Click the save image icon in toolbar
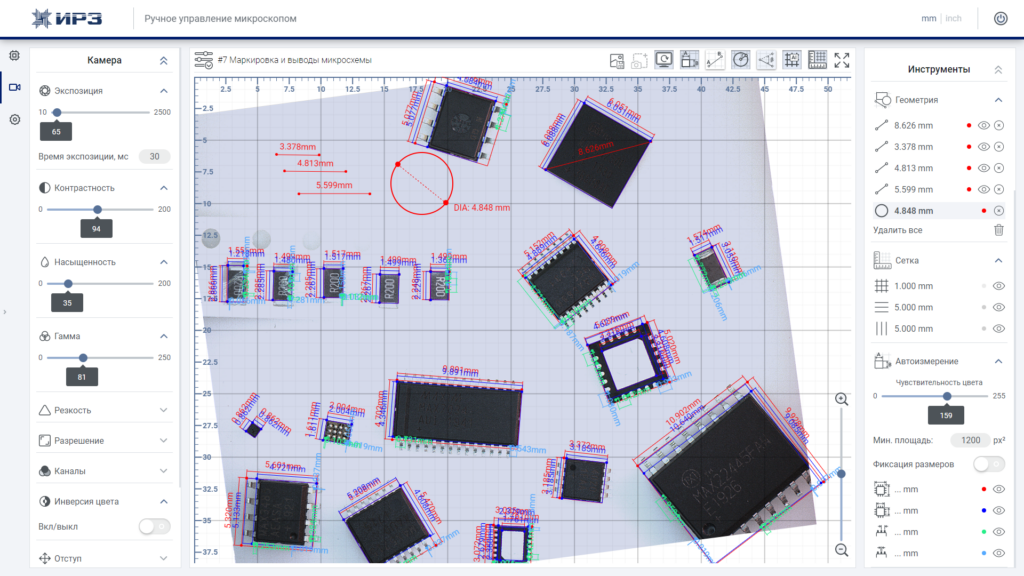The image size is (1024, 576). (616, 61)
